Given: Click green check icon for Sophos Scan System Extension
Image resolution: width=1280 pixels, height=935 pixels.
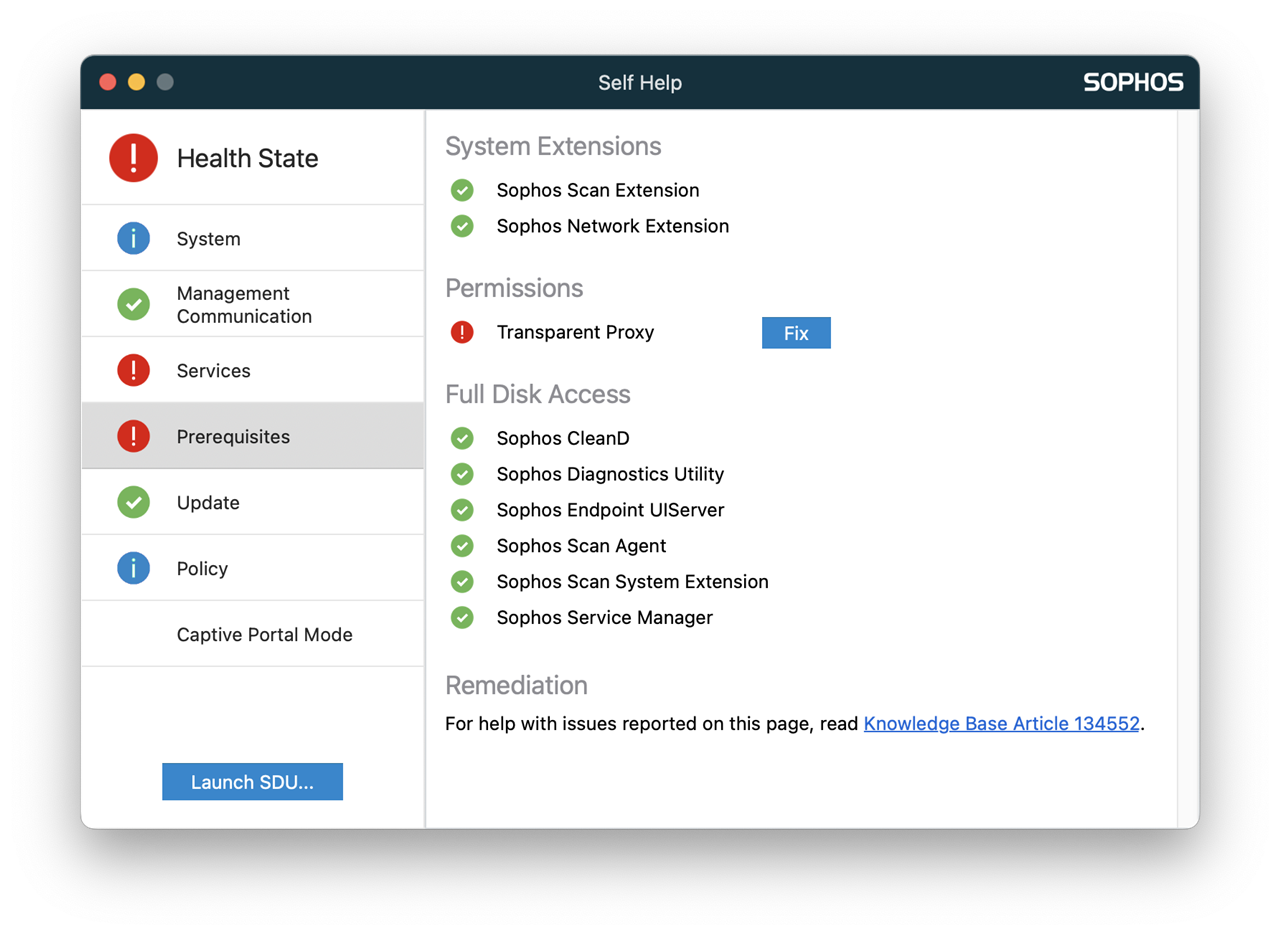Looking at the screenshot, I should pos(462,582).
